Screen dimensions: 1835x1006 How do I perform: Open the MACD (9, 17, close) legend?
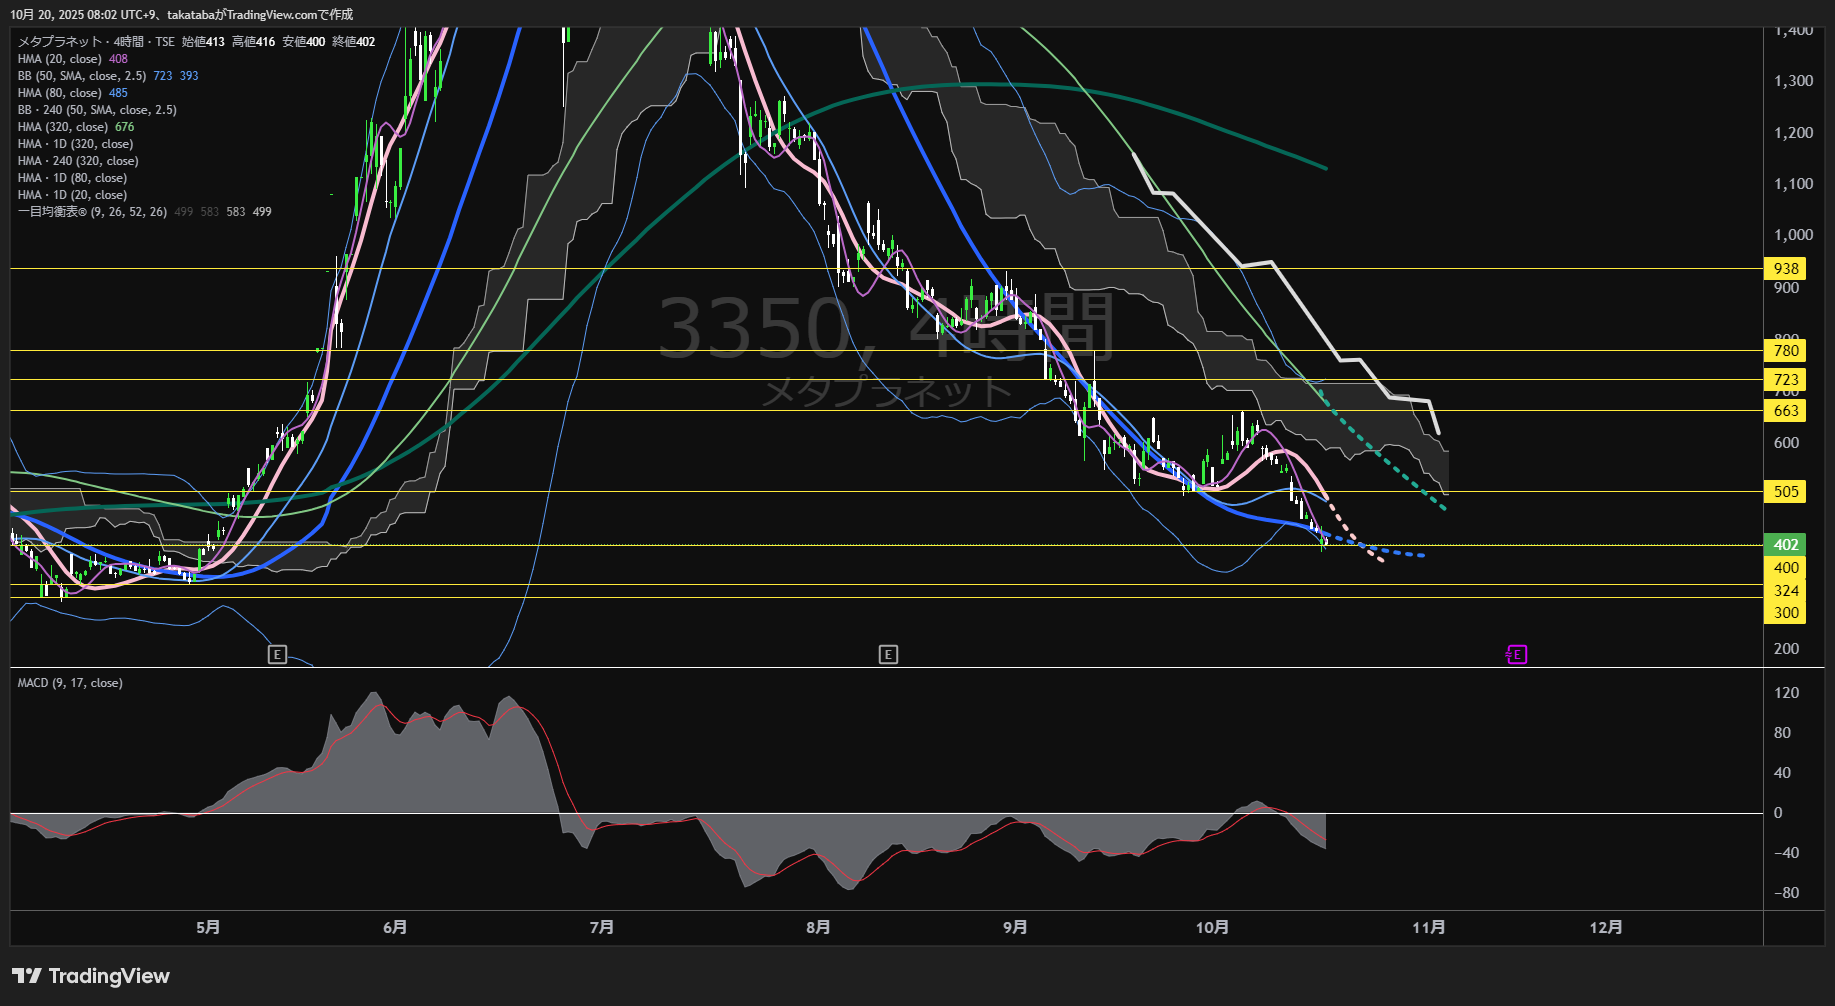[70, 683]
